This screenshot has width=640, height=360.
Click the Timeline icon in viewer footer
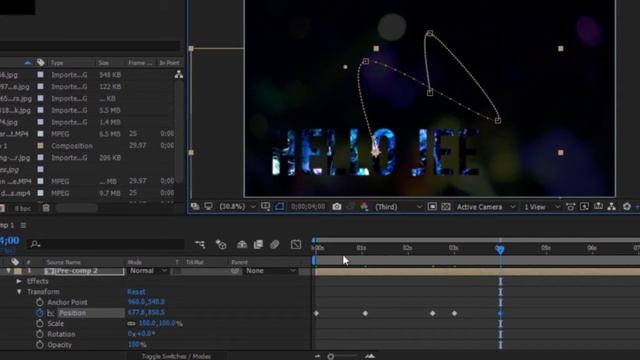click(598, 207)
